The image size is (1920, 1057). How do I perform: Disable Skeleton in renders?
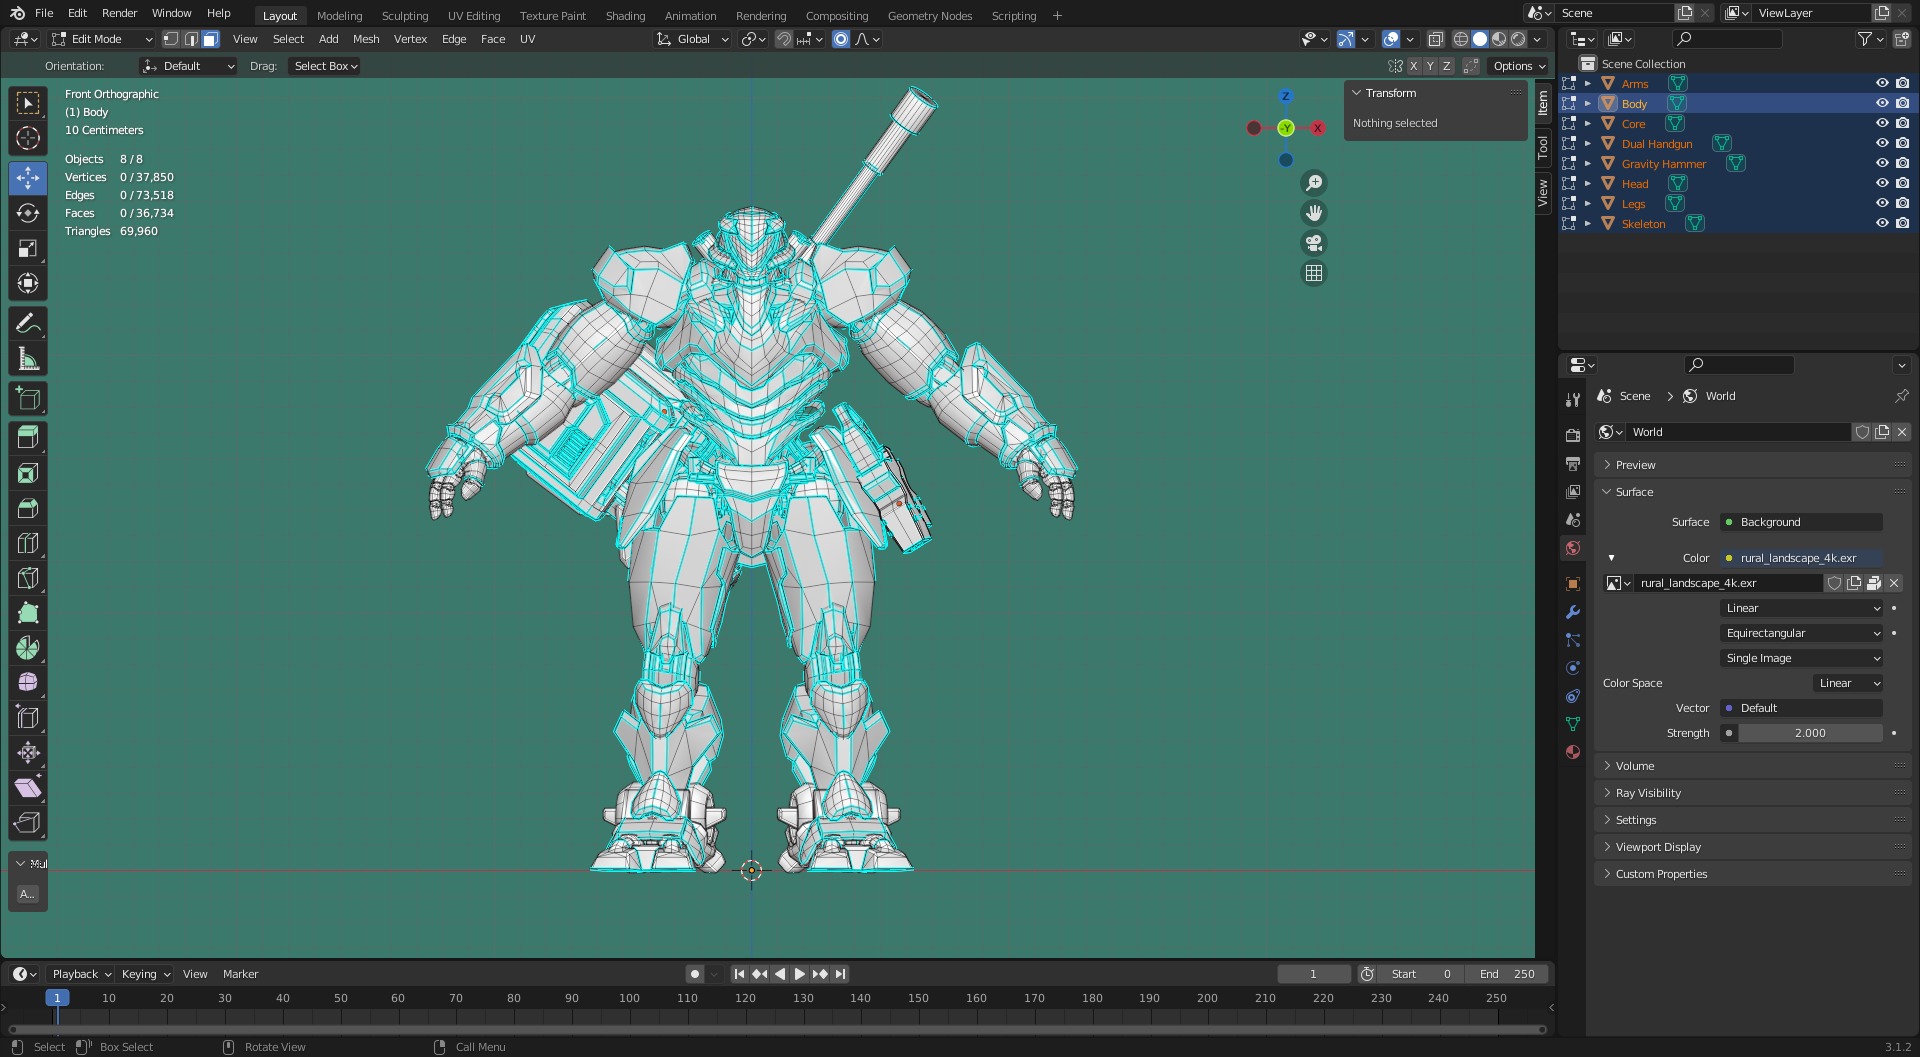click(1902, 224)
